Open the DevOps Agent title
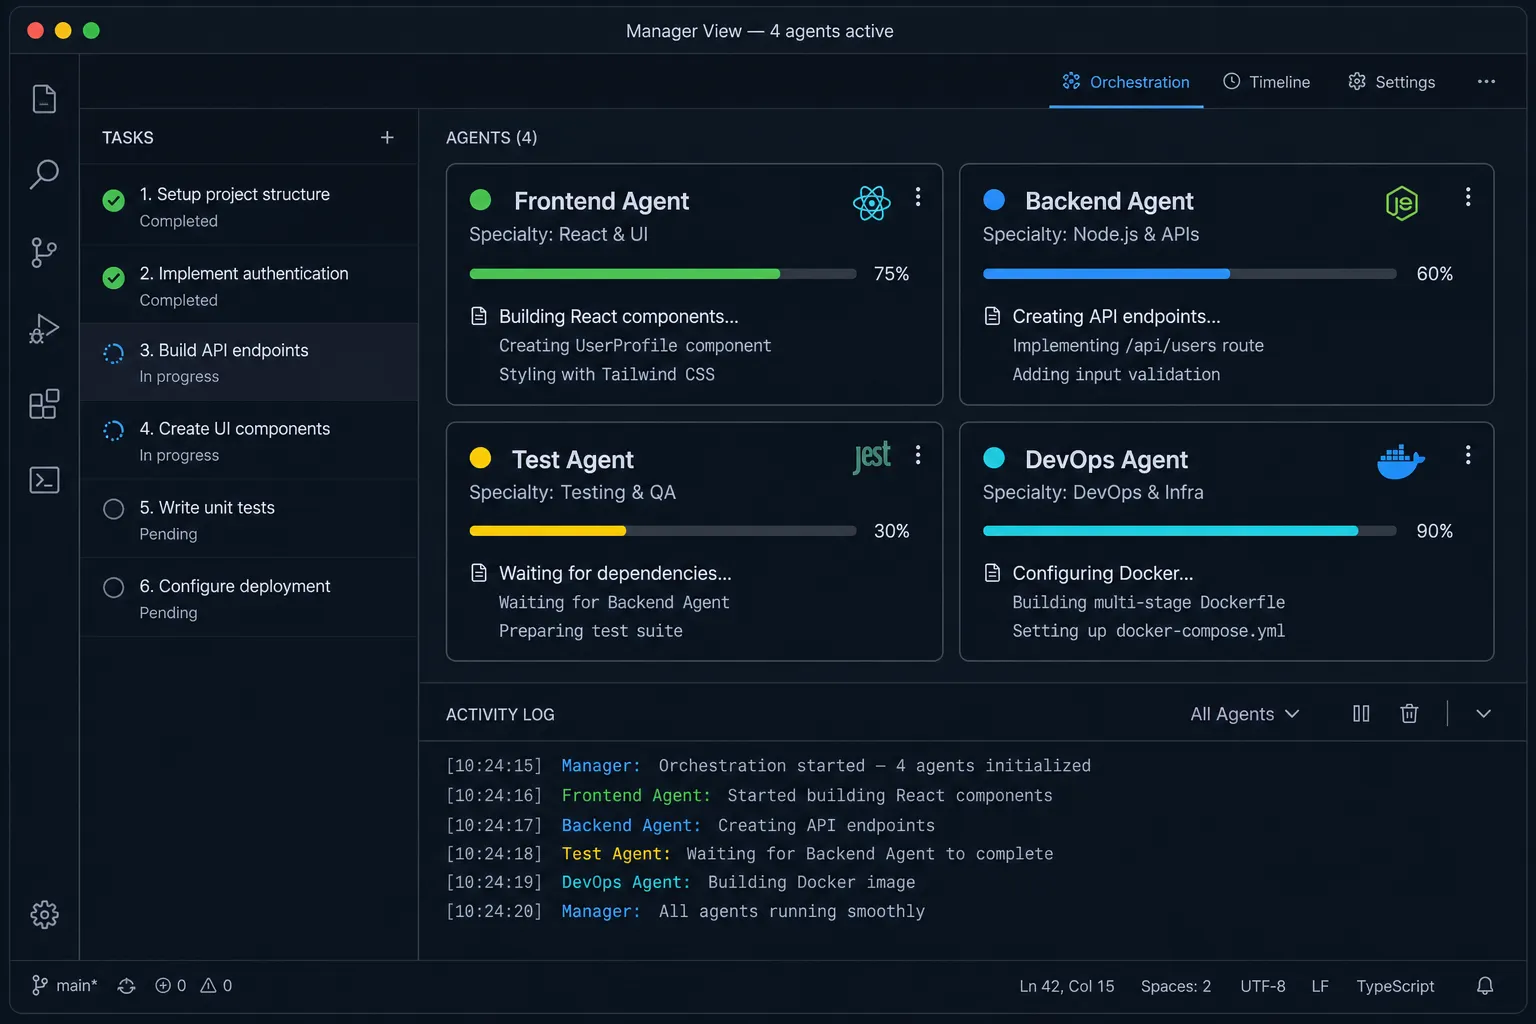 point(1106,460)
